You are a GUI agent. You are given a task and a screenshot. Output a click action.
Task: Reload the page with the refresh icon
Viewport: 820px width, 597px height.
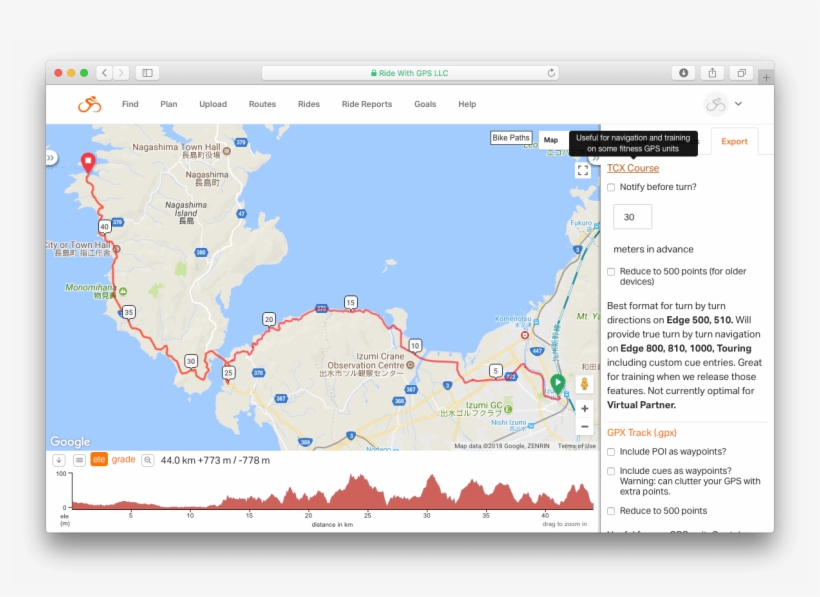point(551,73)
